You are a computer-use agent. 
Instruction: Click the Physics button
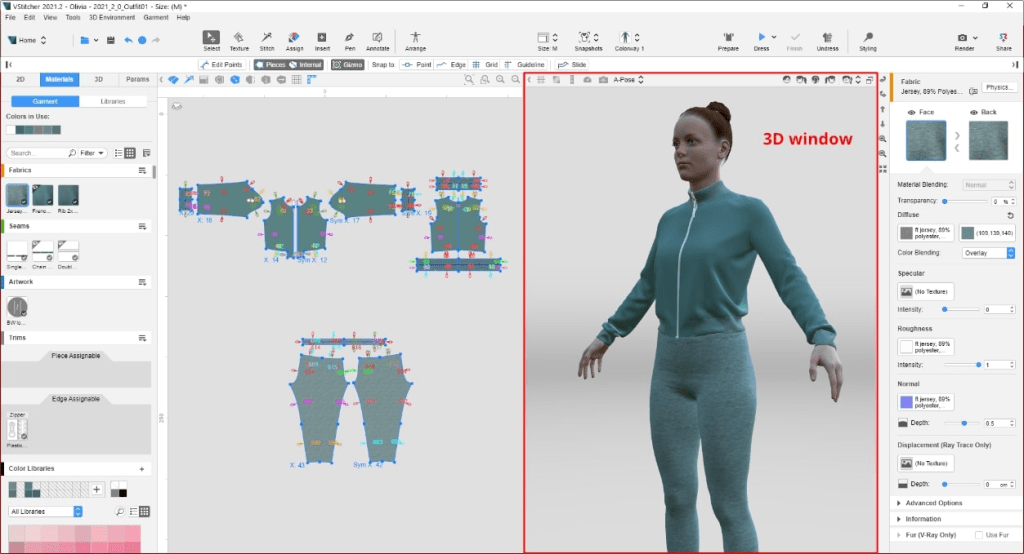[998, 87]
